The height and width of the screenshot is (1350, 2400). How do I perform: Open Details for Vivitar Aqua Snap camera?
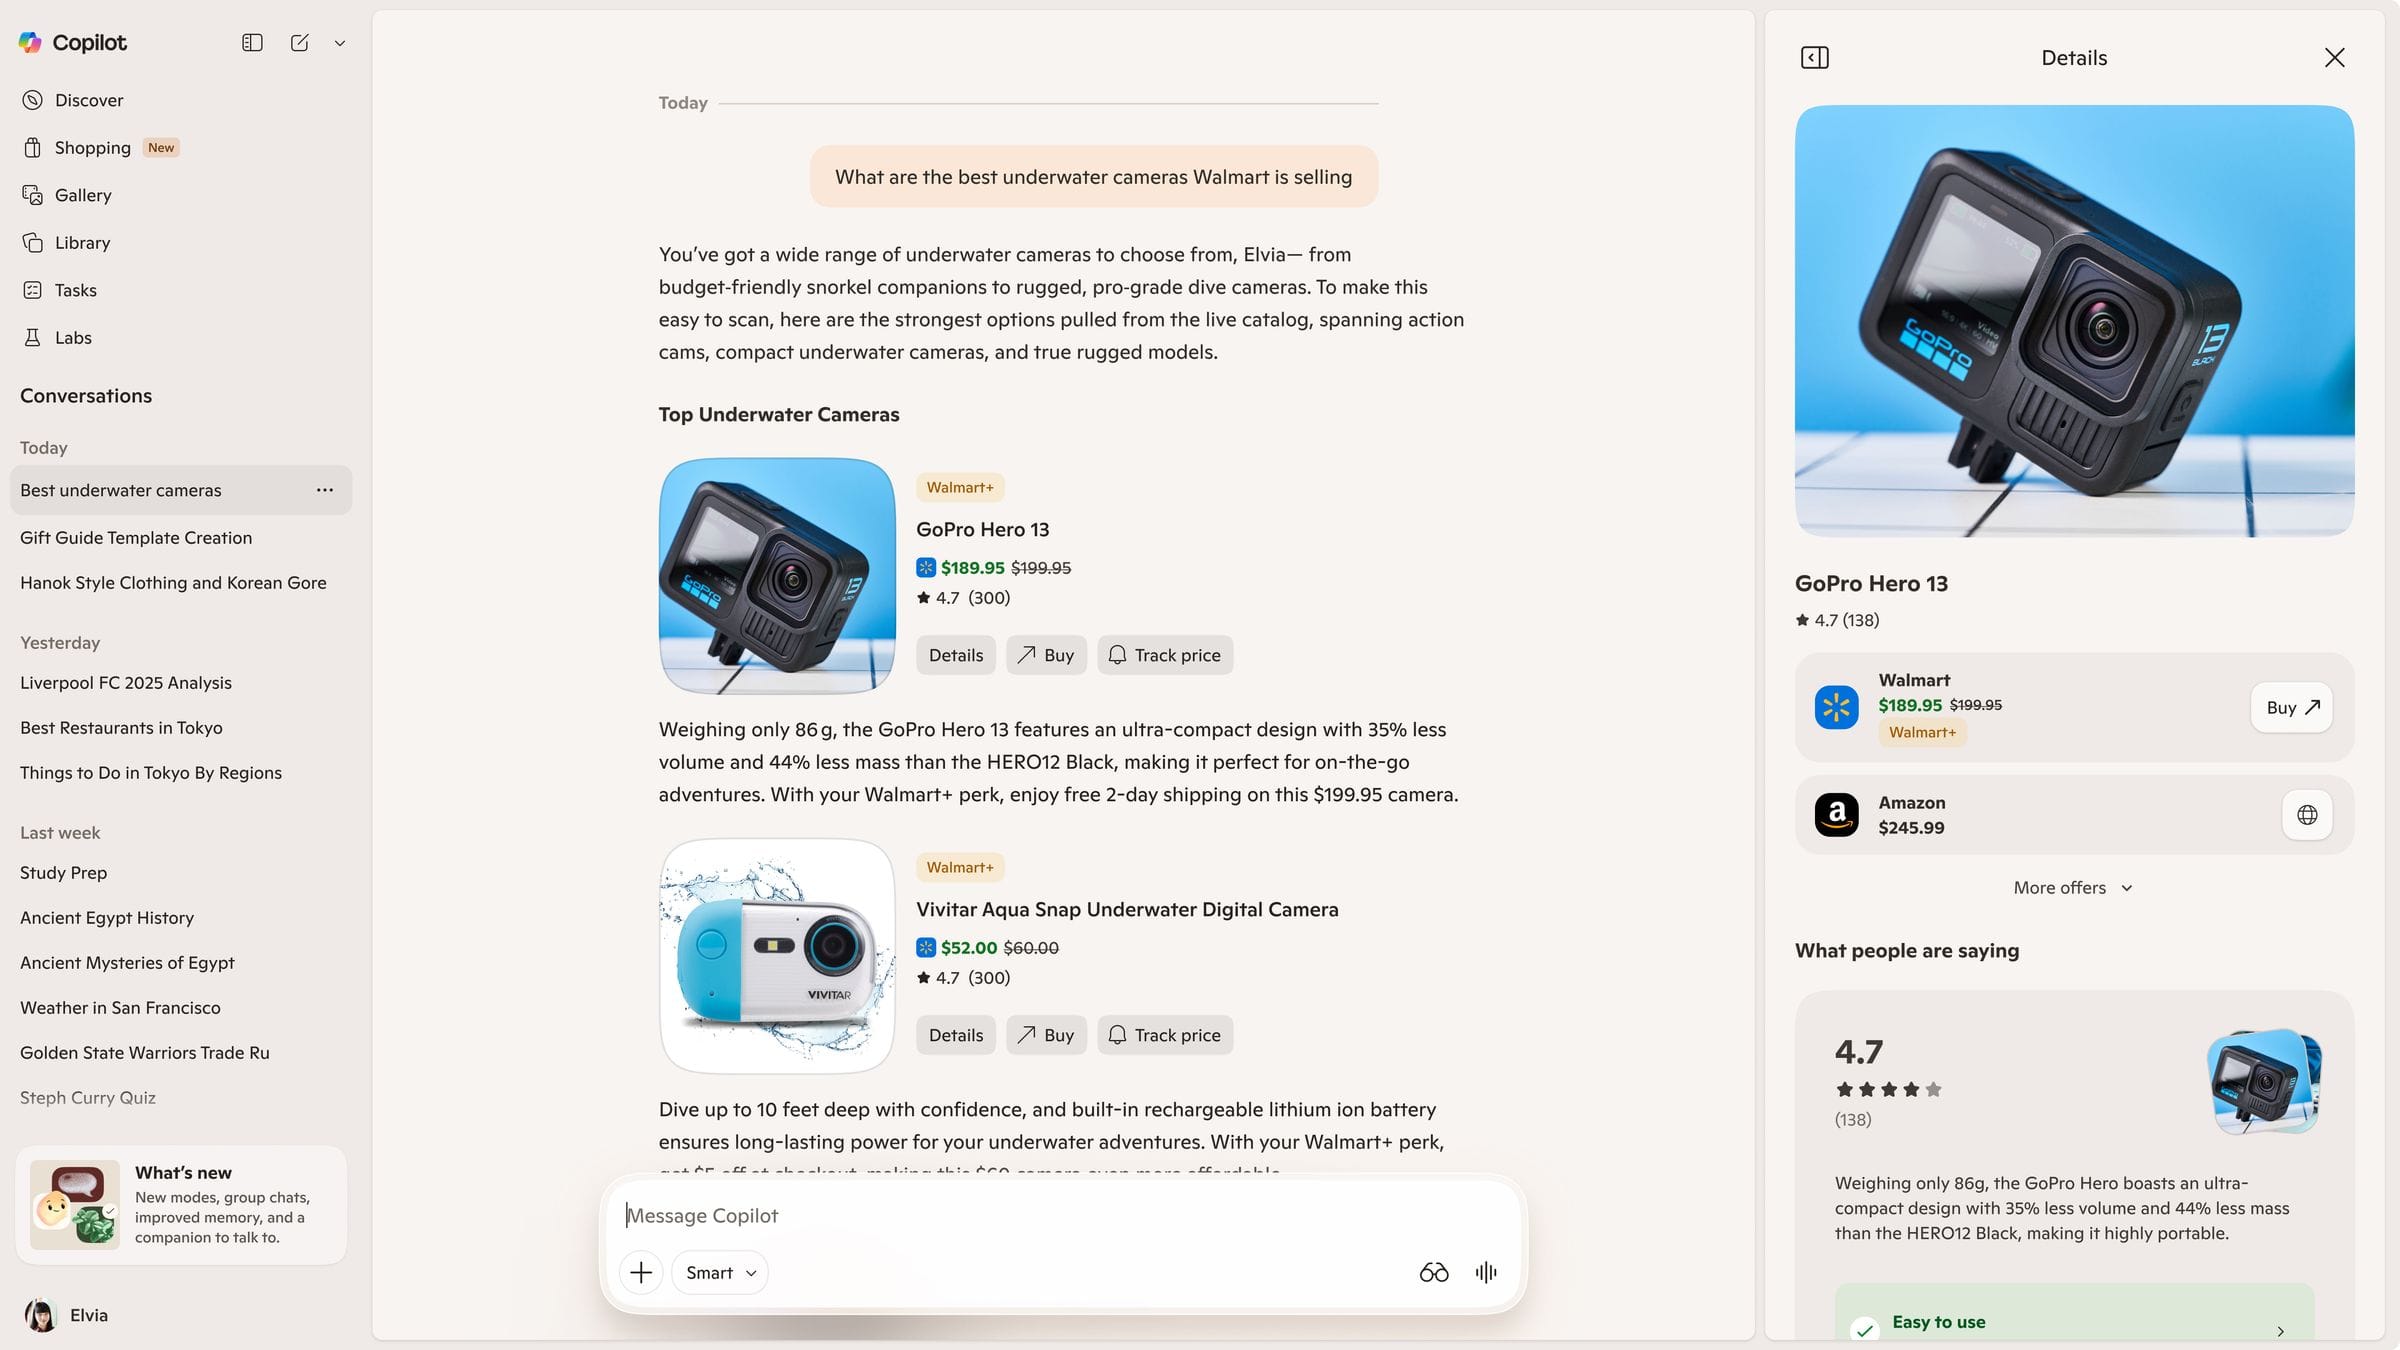click(956, 1035)
